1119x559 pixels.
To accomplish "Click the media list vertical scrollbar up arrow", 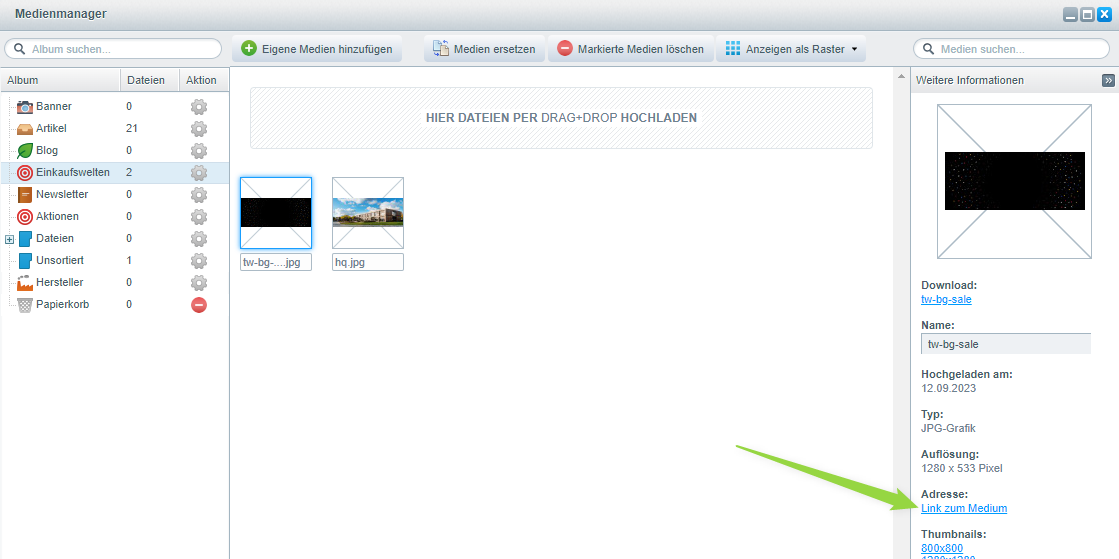I will (x=900, y=75).
